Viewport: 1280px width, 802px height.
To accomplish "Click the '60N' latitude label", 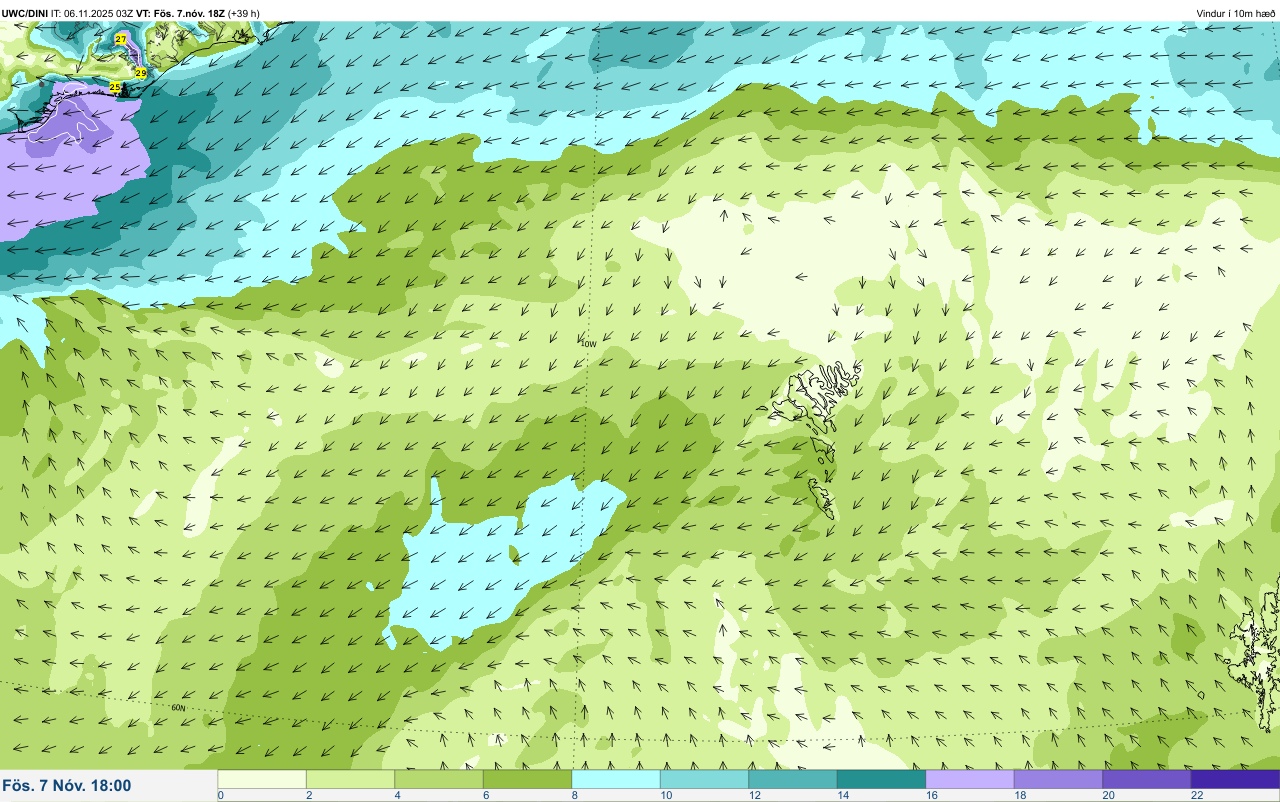I will pos(178,707).
